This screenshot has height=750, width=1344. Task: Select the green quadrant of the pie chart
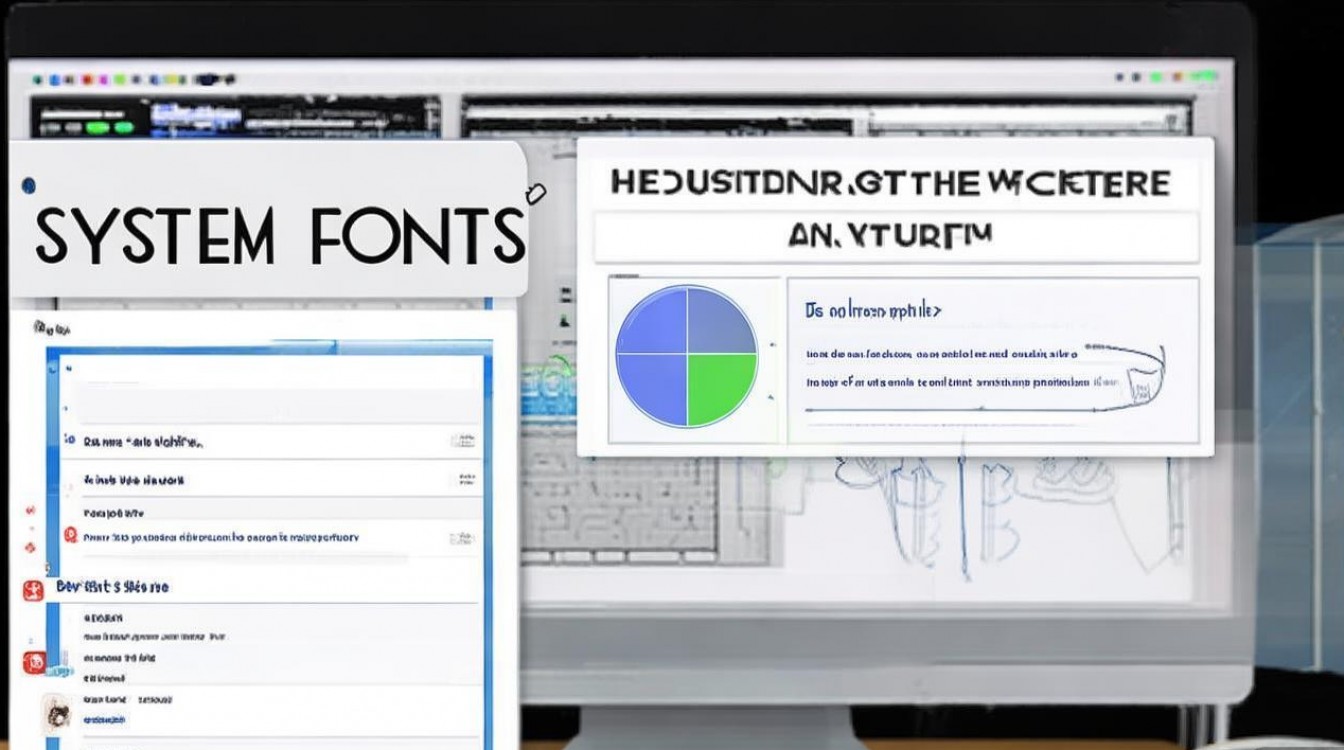(x=720, y=389)
